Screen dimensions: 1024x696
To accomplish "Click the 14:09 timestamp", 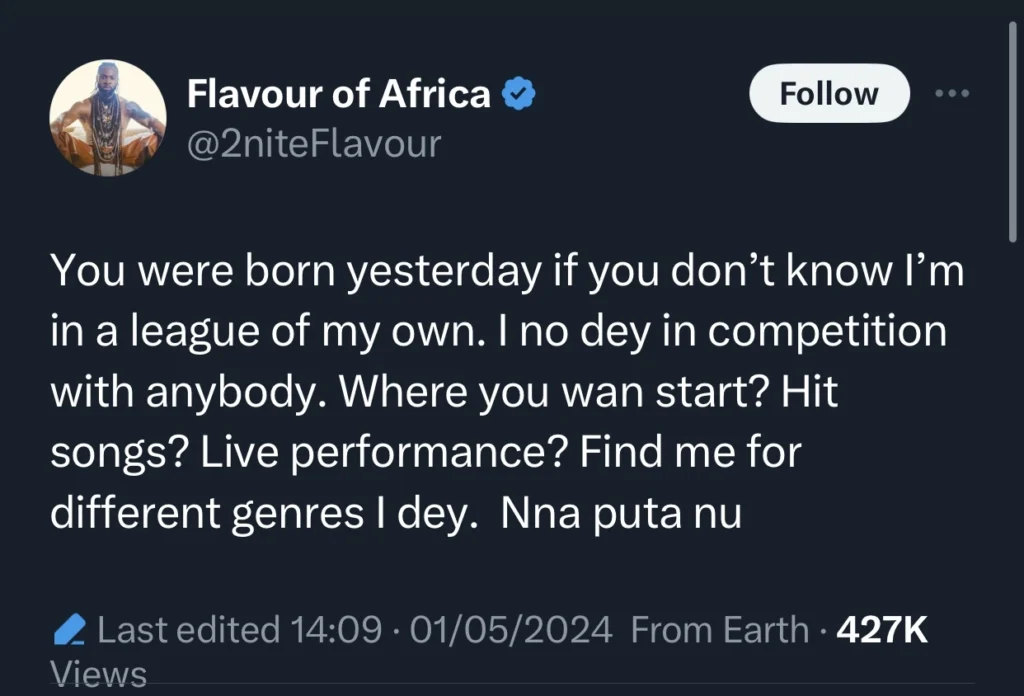I will click(336, 630).
